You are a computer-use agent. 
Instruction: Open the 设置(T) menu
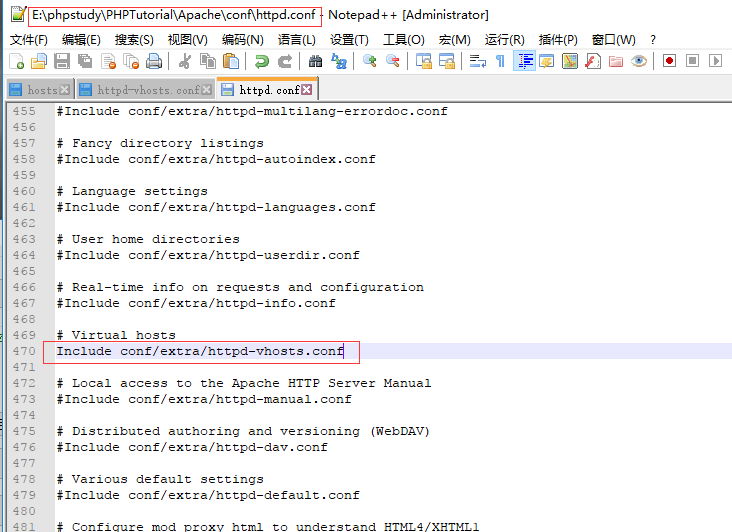click(349, 40)
